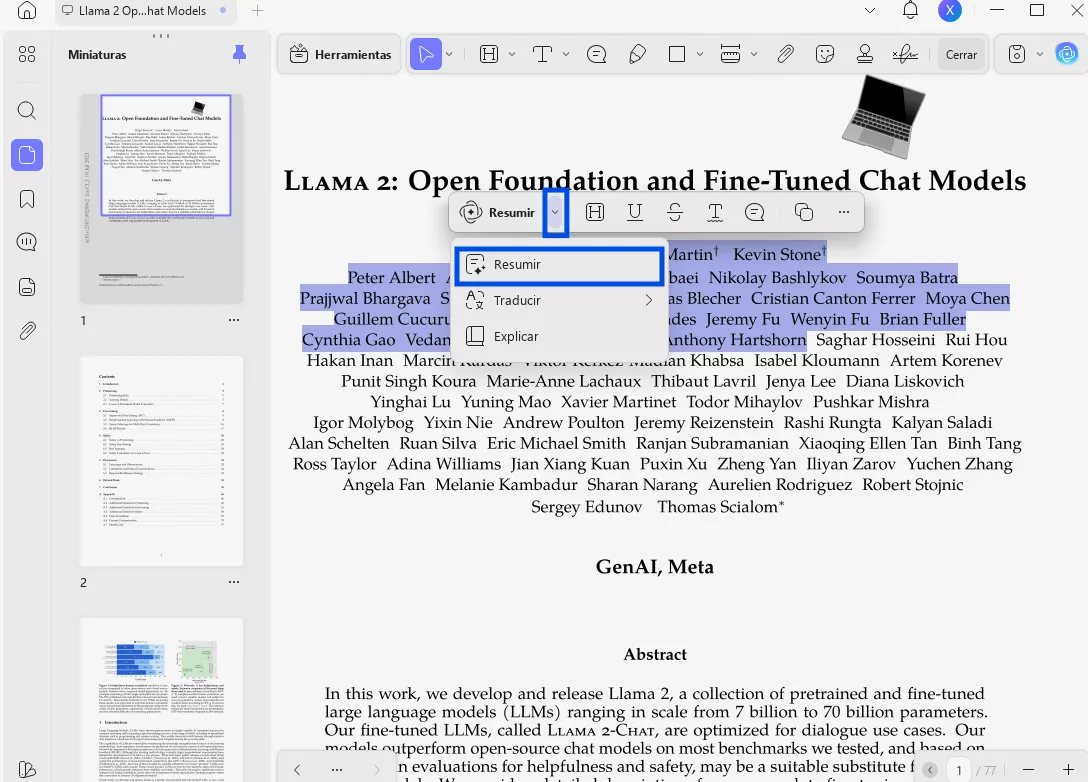
Task: Choose Explicar from the dropdown menu
Action: 559,337
